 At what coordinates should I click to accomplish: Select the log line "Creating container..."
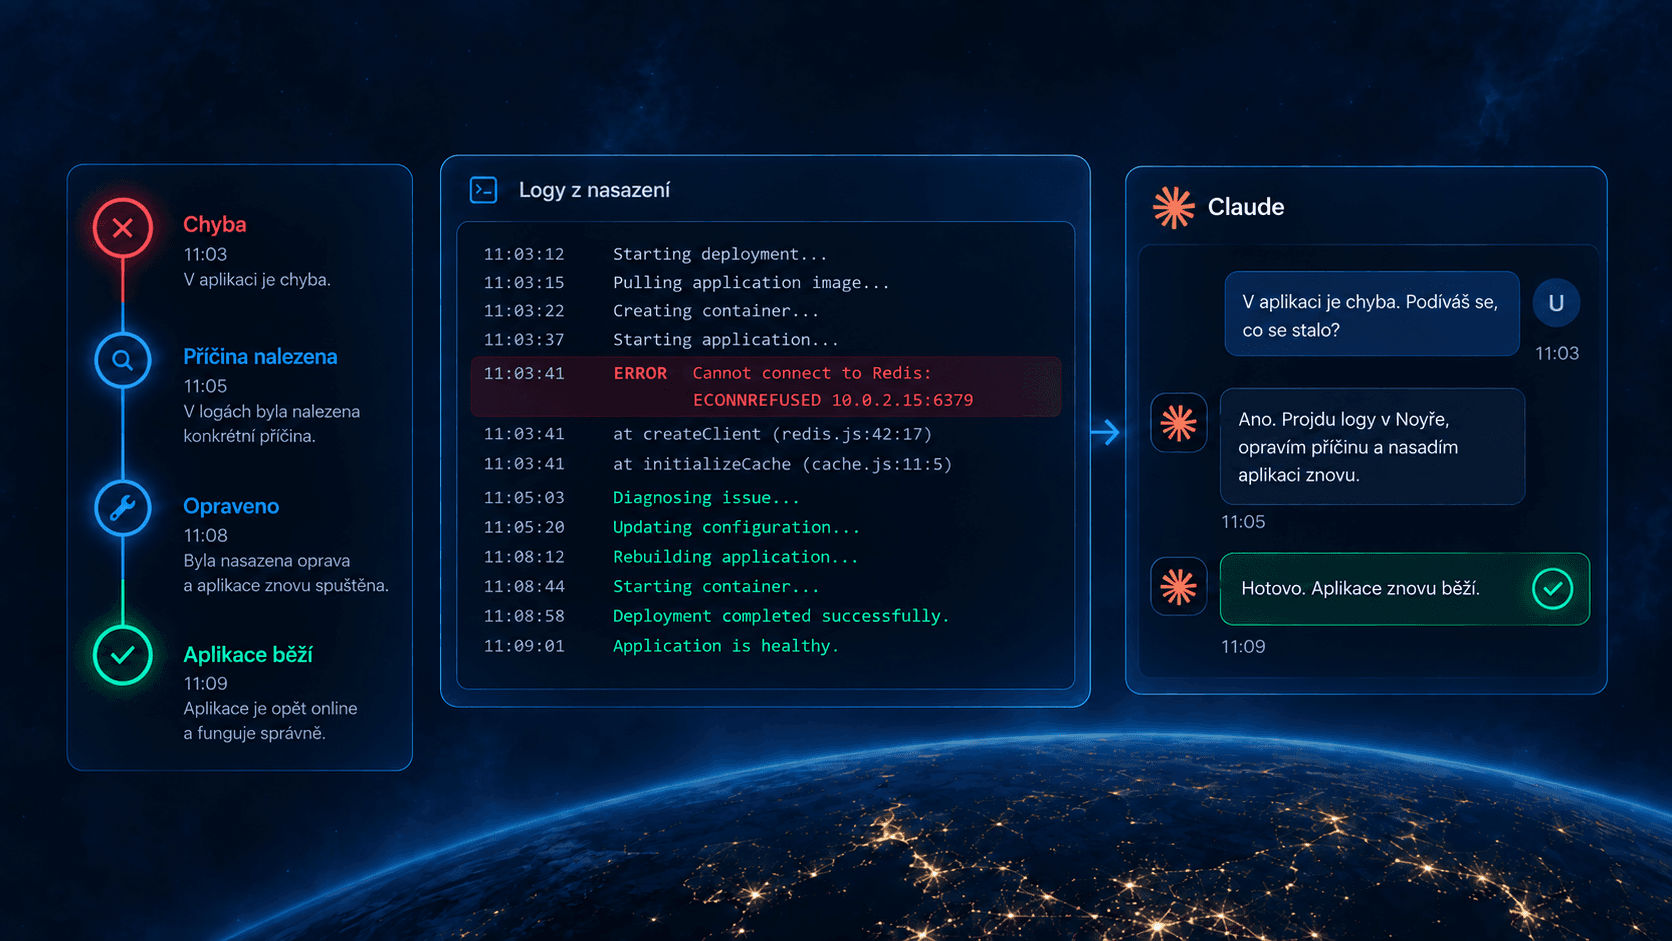(716, 311)
